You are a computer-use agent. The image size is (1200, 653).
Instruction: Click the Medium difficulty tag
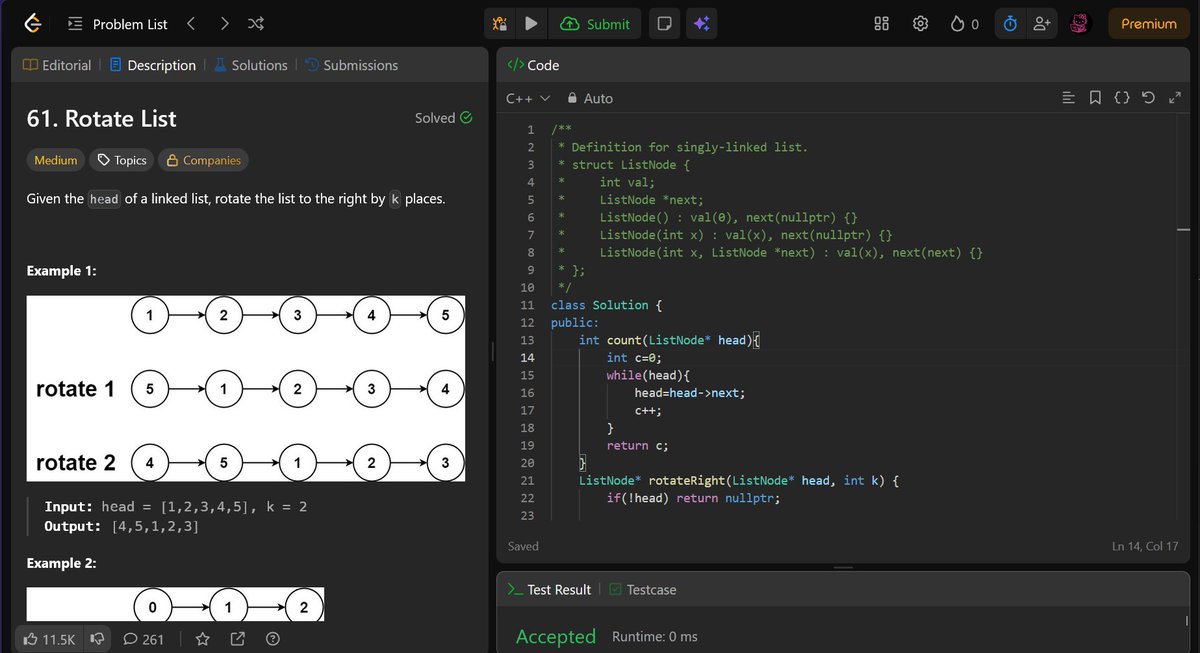[x=55, y=160]
